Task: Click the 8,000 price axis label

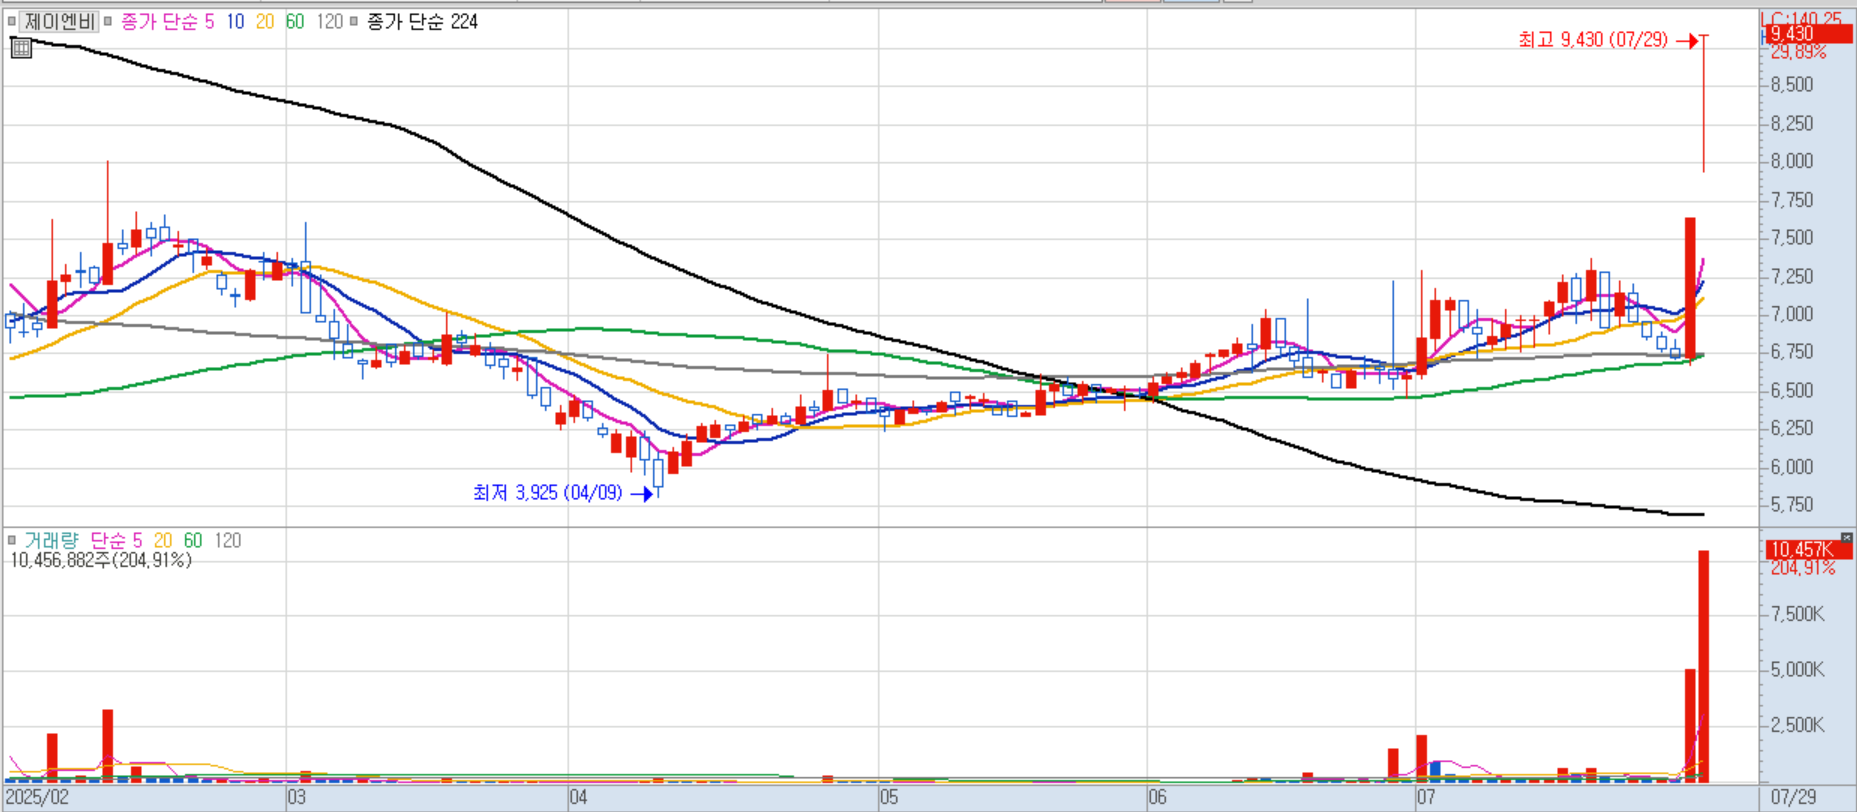Action: coord(1792,161)
